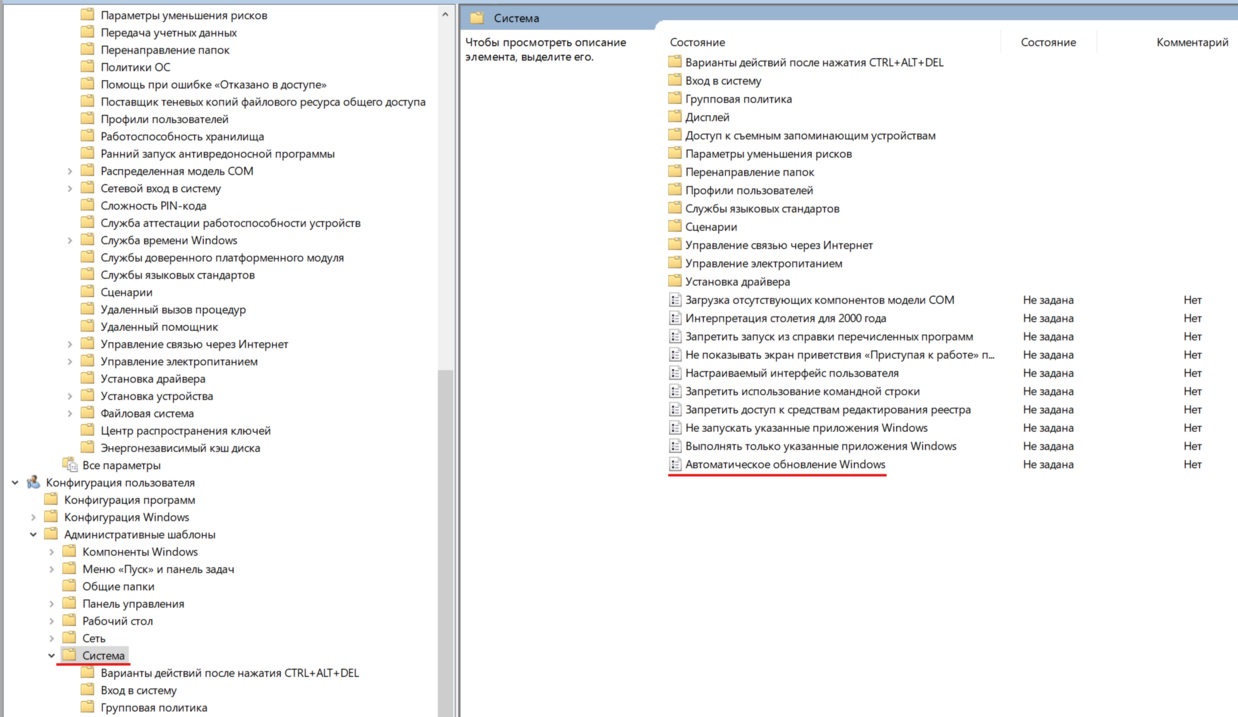Collapse the Административные шаблоны node
The width and height of the screenshot is (1238, 717).
click(x=34, y=535)
